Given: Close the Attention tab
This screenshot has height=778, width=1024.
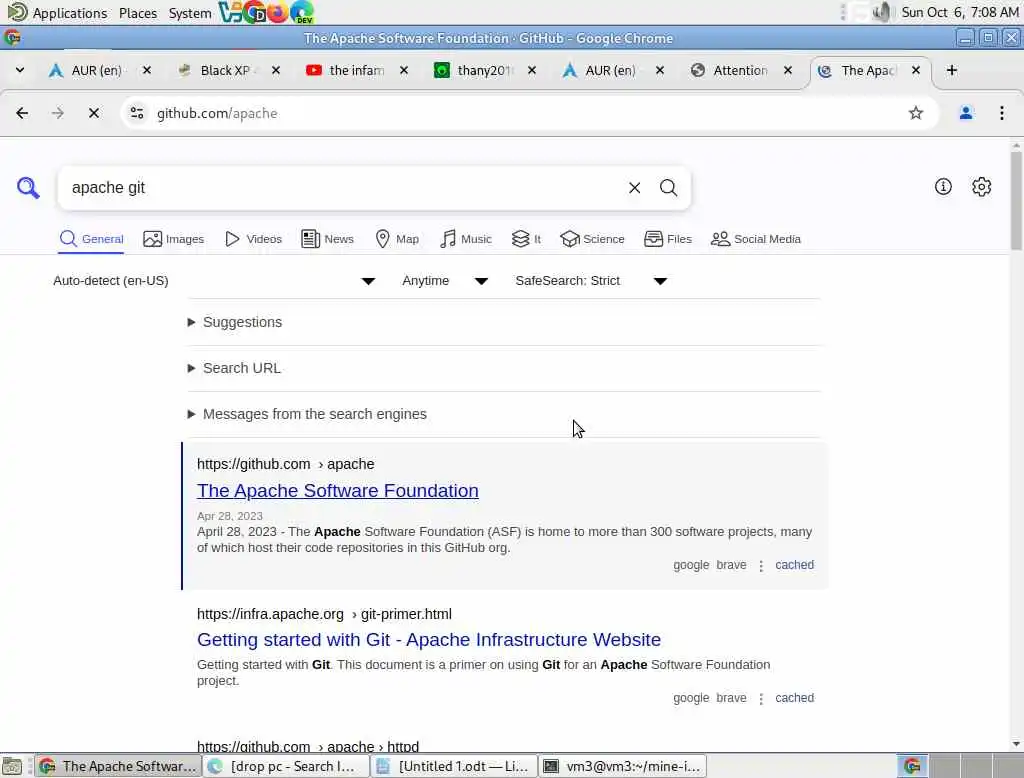Looking at the screenshot, I should click(788, 70).
